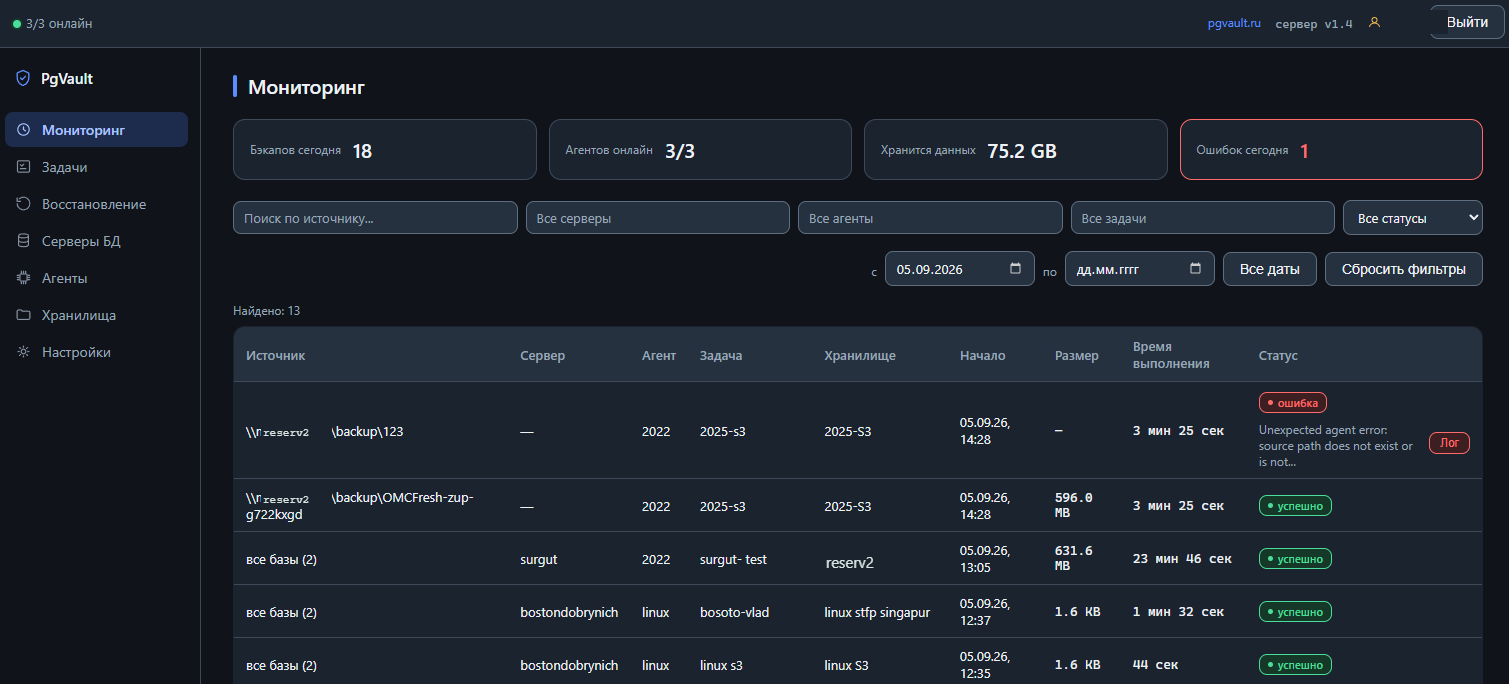The height and width of the screenshot is (684, 1509).
Task: Click the Ошибок сегодня card
Action: click(x=1331, y=150)
